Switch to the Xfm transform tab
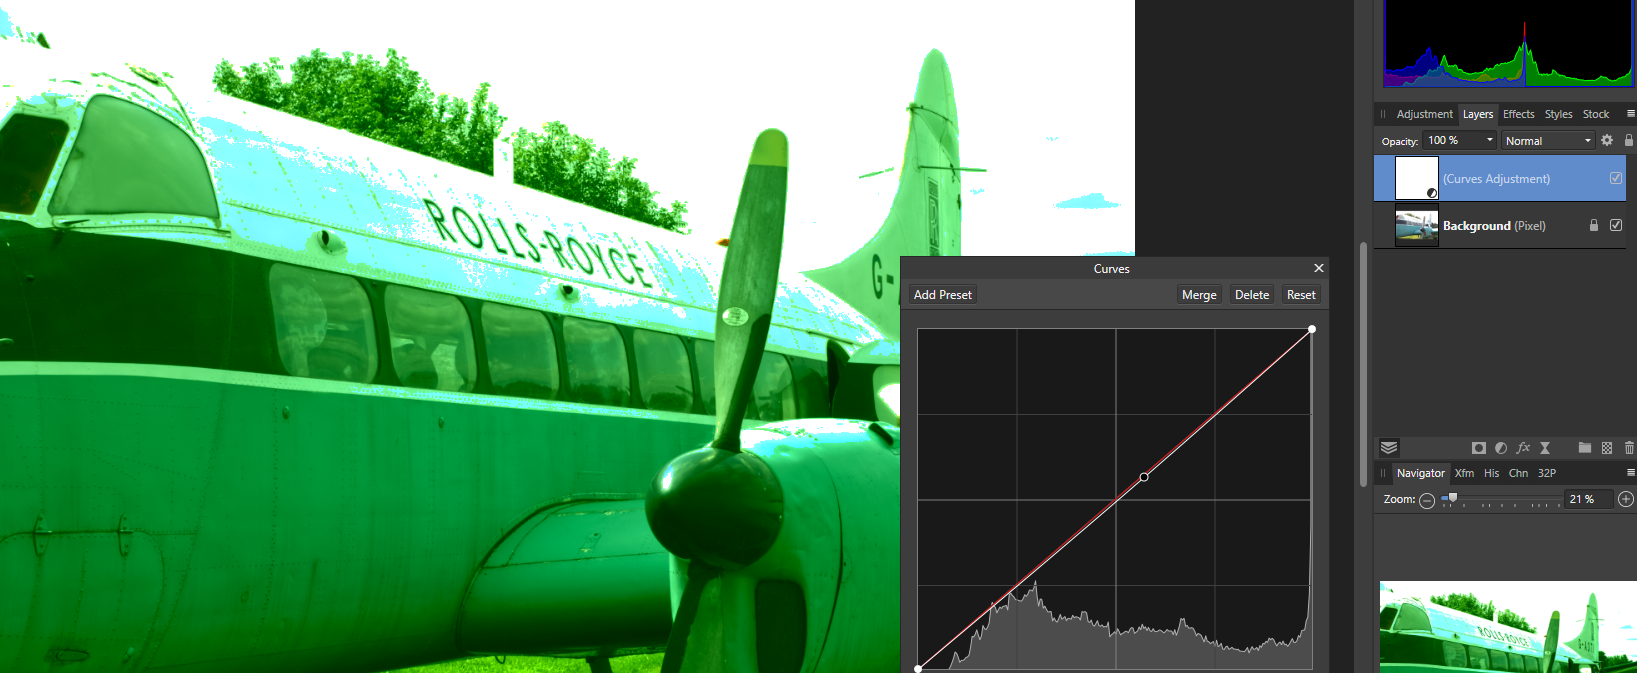Screen dimensions: 1637x673 tap(1464, 473)
